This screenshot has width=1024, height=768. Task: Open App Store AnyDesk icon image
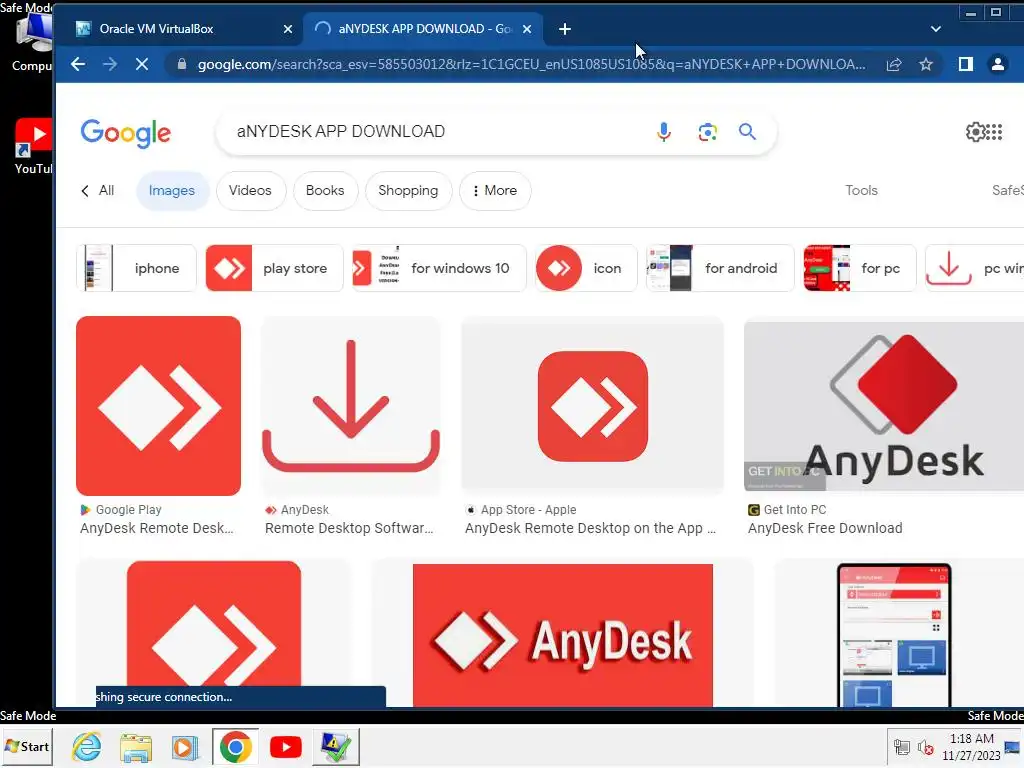coord(592,406)
